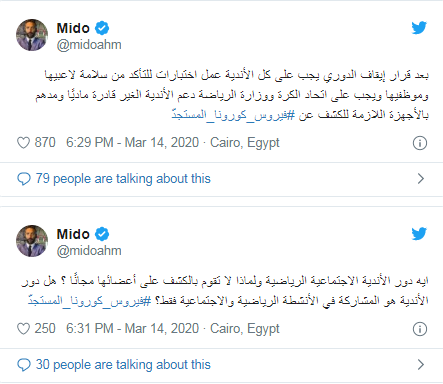Like the tweet with 250 likes
The height and width of the screenshot is (384, 443).
(23, 329)
